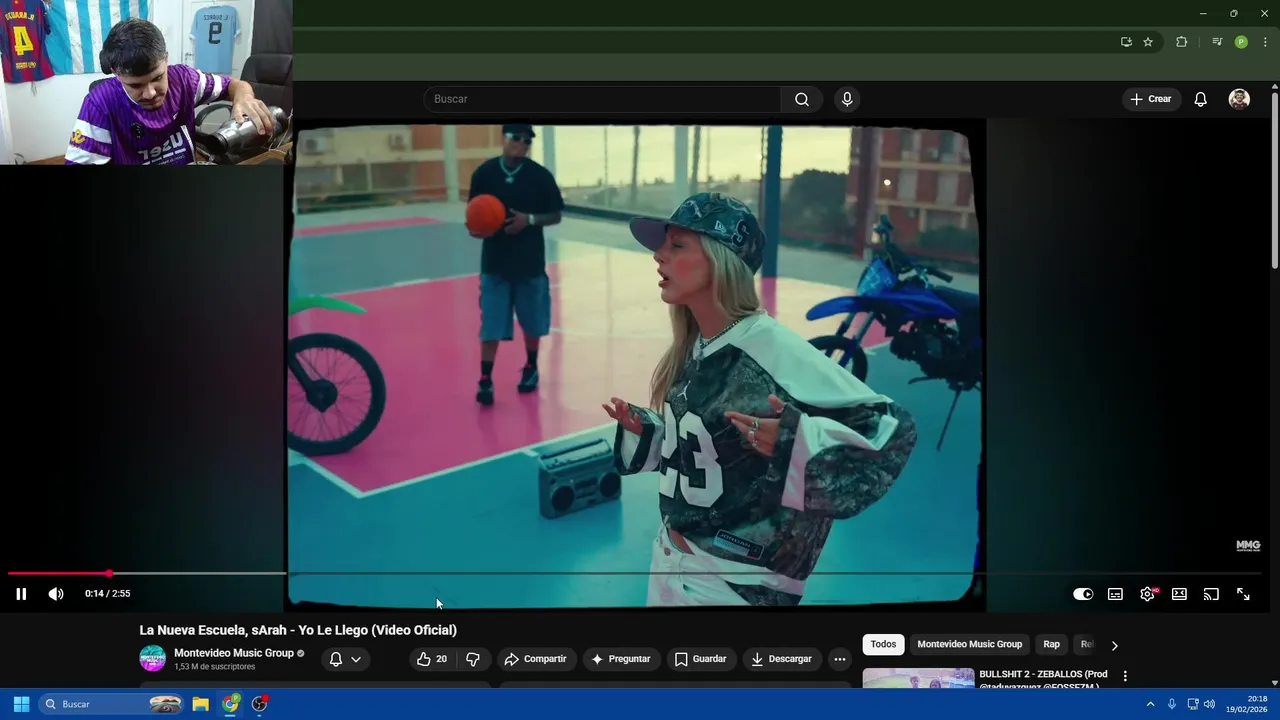Viewport: 1280px width, 720px height.
Task: Open Chrome three-dot menu
Action: pyautogui.click(x=1265, y=42)
